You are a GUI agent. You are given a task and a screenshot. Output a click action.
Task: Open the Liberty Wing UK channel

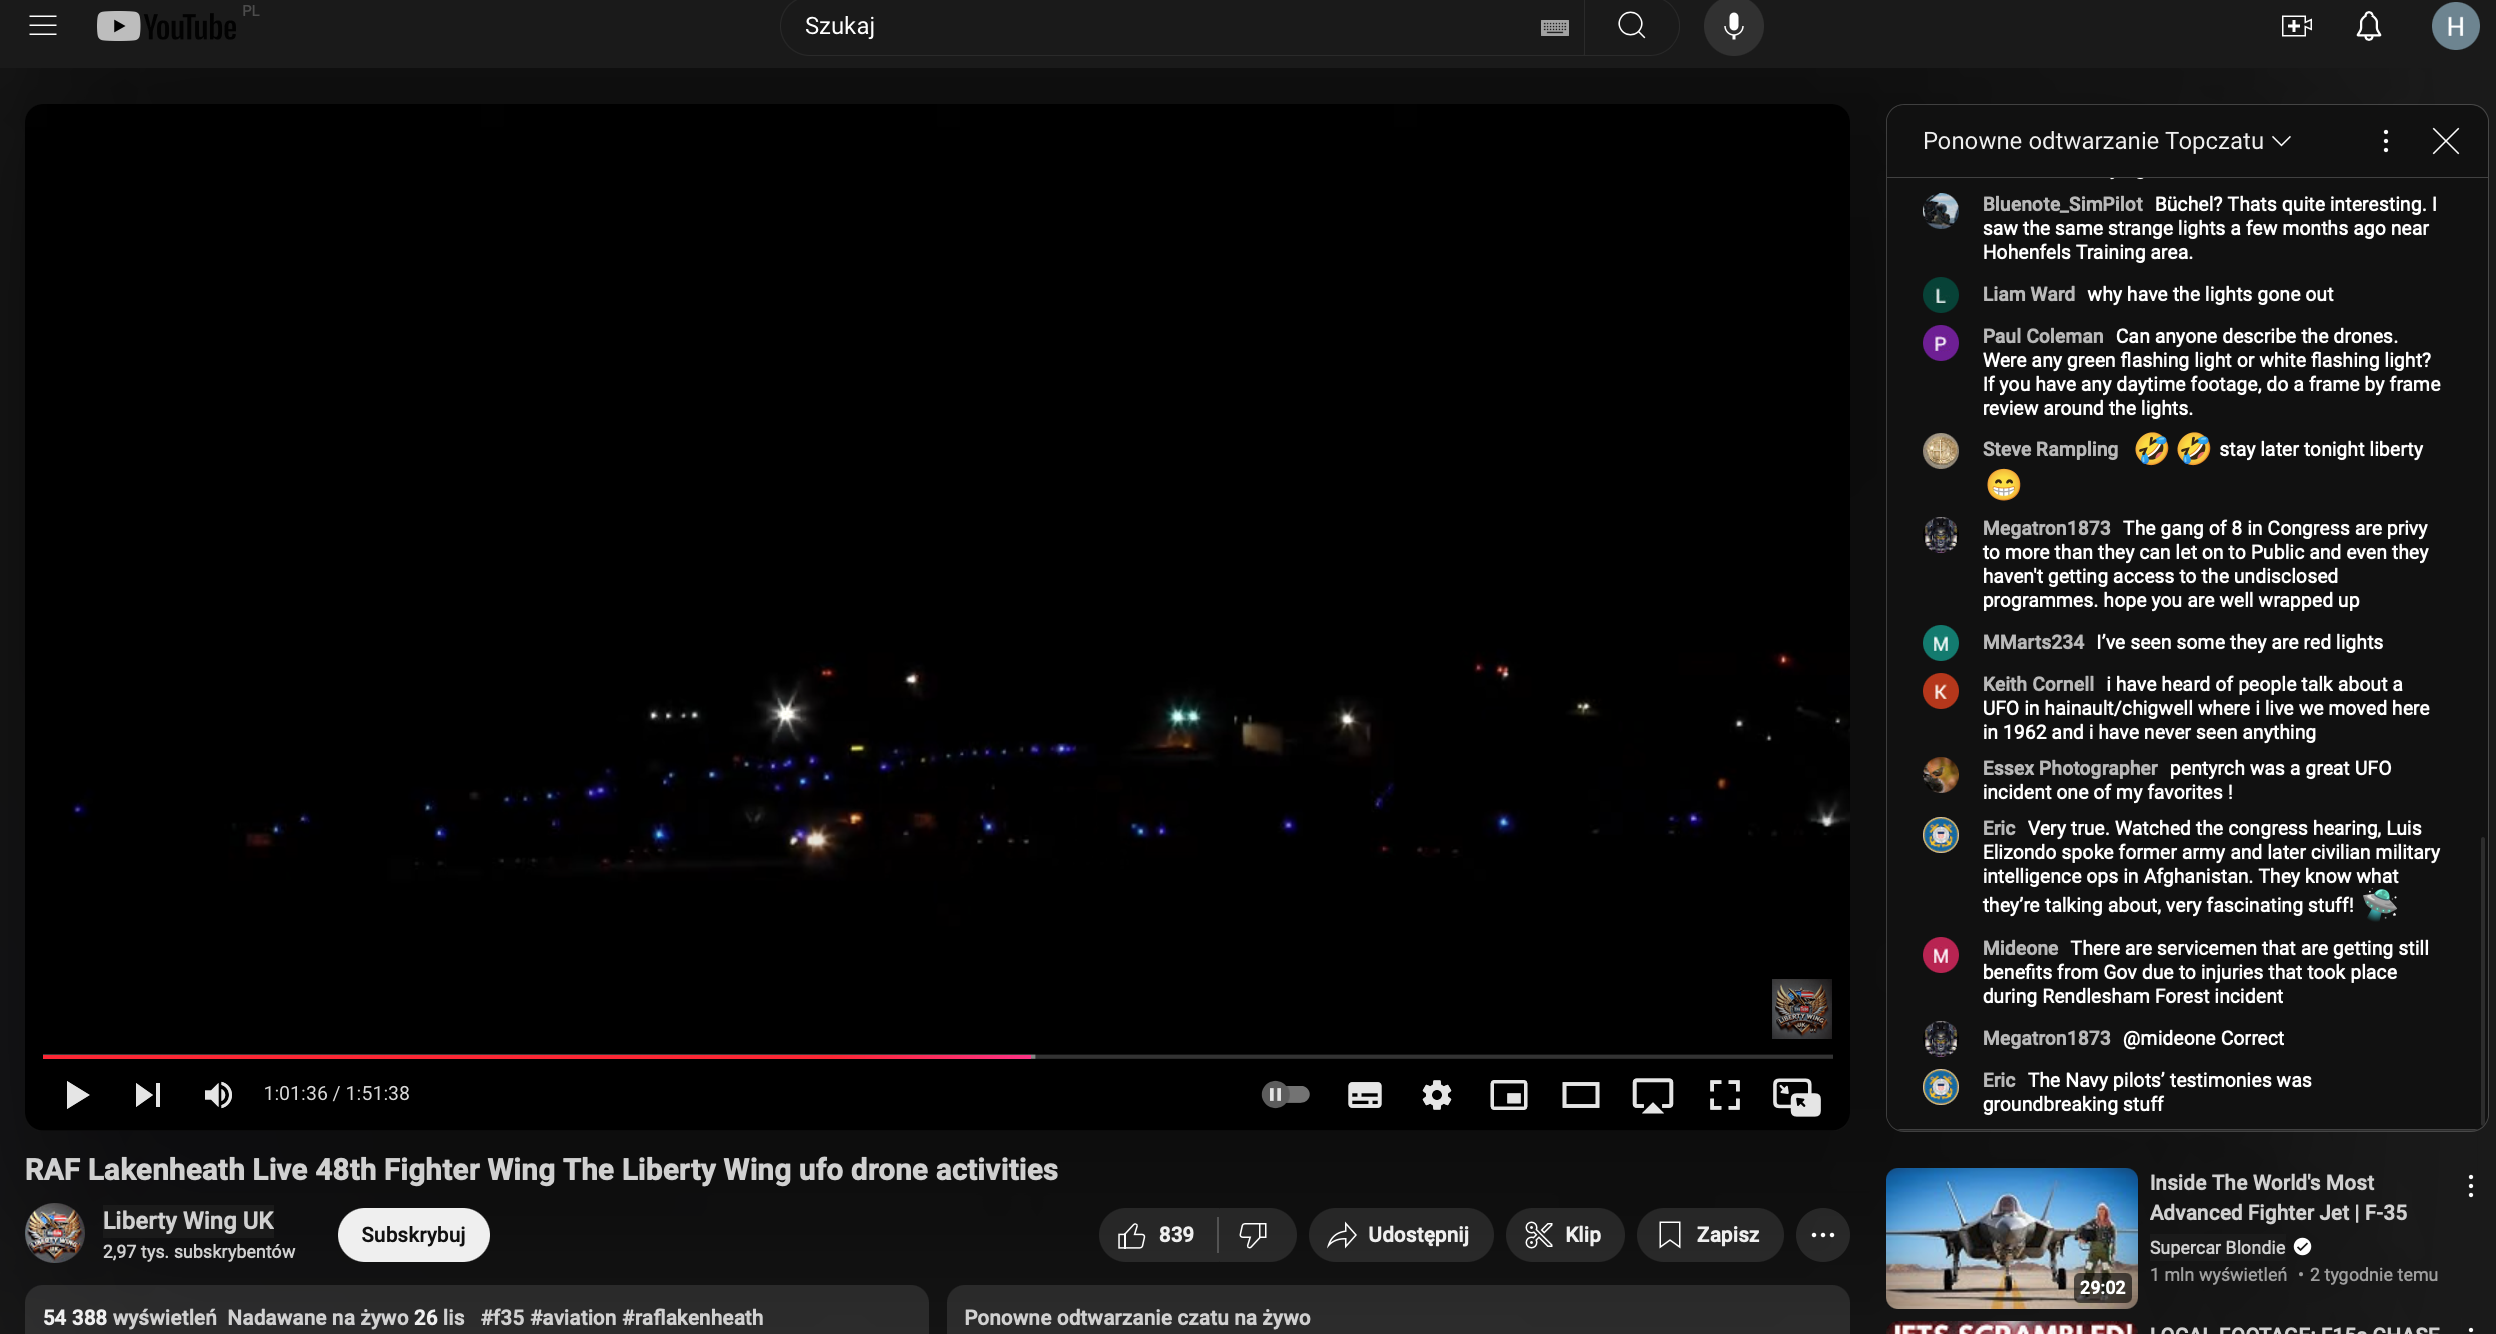[x=188, y=1221]
